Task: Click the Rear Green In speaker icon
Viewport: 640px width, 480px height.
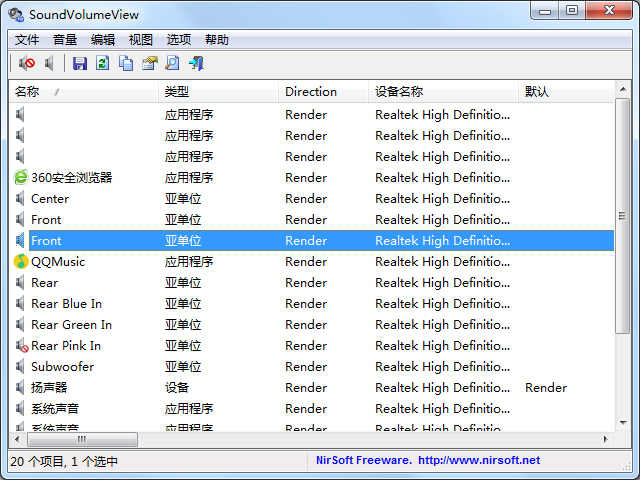Action: pyautogui.click(x=20, y=324)
